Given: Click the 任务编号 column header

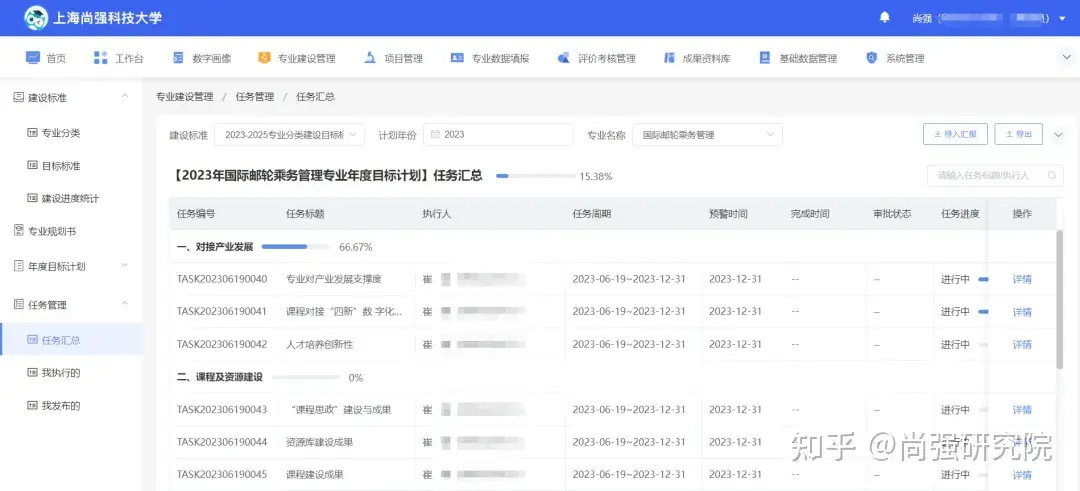Looking at the screenshot, I should (x=196, y=213).
